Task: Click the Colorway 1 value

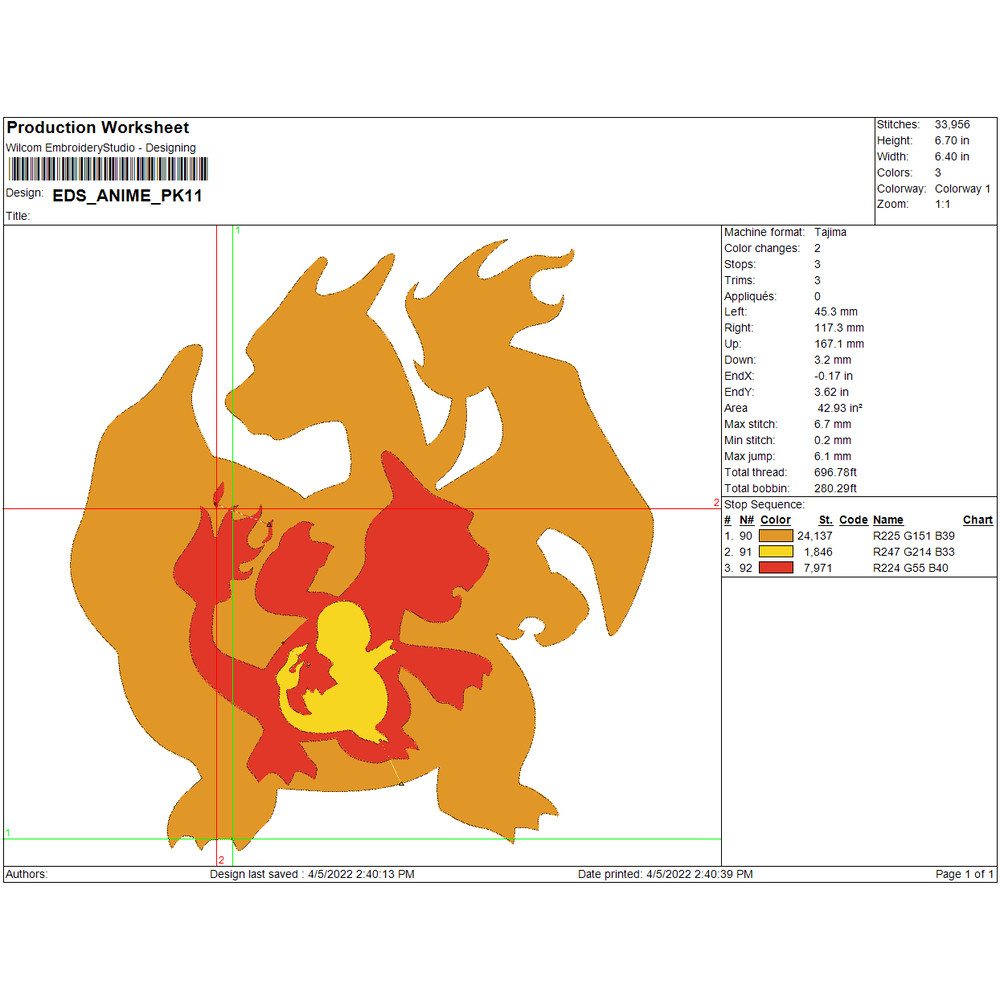Action: (962, 189)
